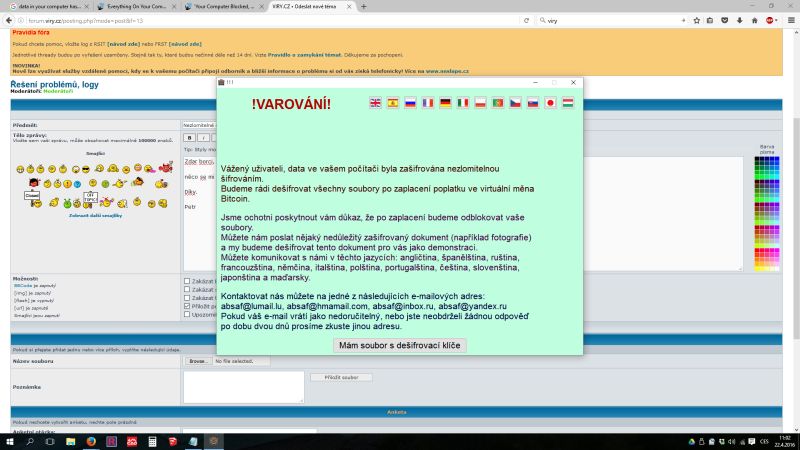Open Calculator from the taskbar
The height and width of the screenshot is (450, 800).
pos(152,441)
